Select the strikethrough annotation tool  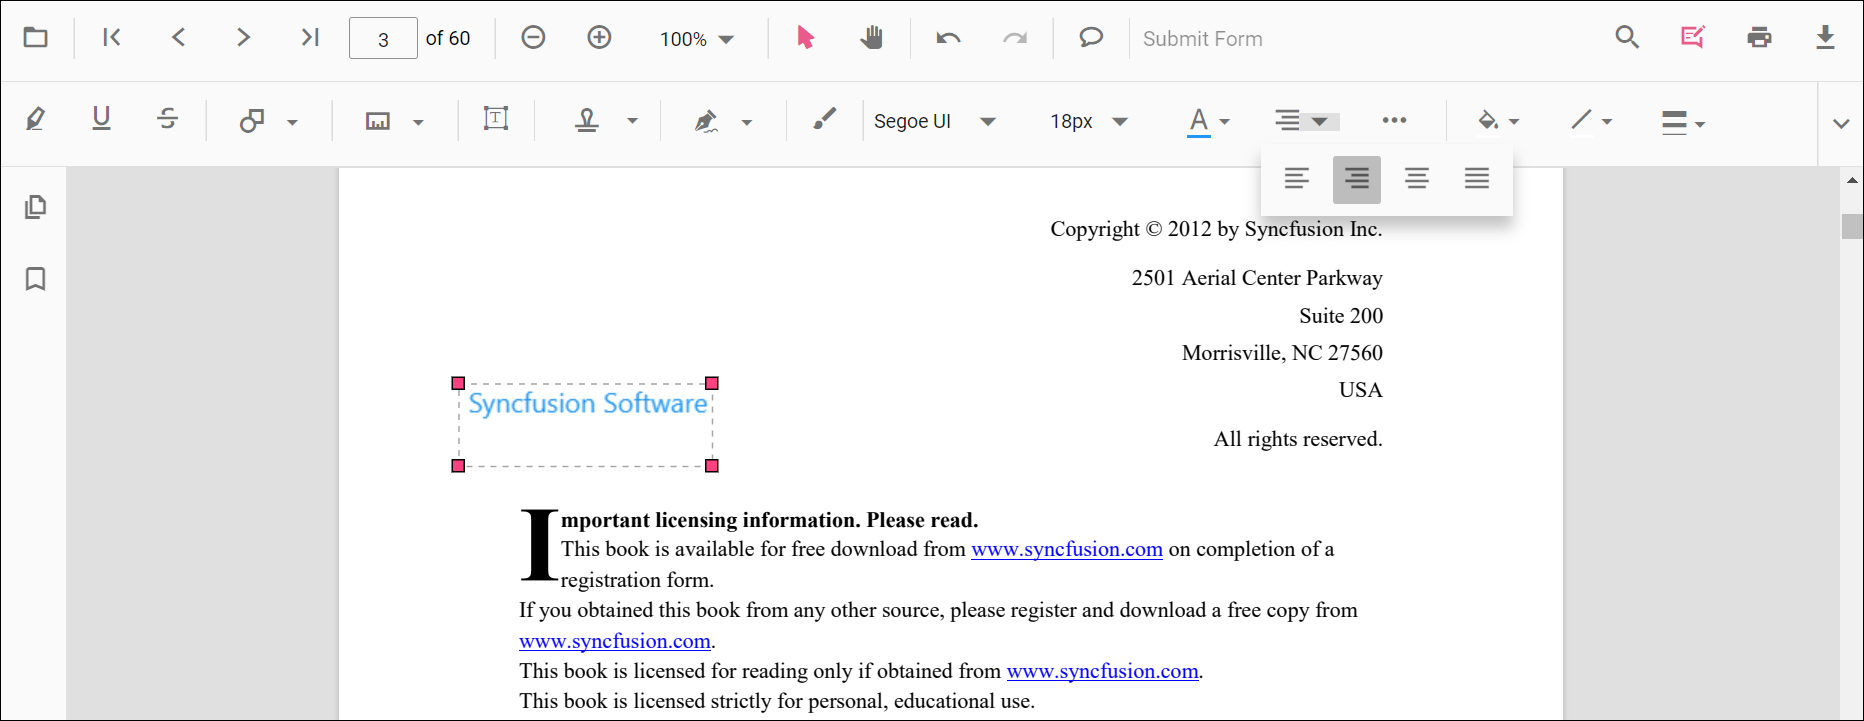[167, 119]
